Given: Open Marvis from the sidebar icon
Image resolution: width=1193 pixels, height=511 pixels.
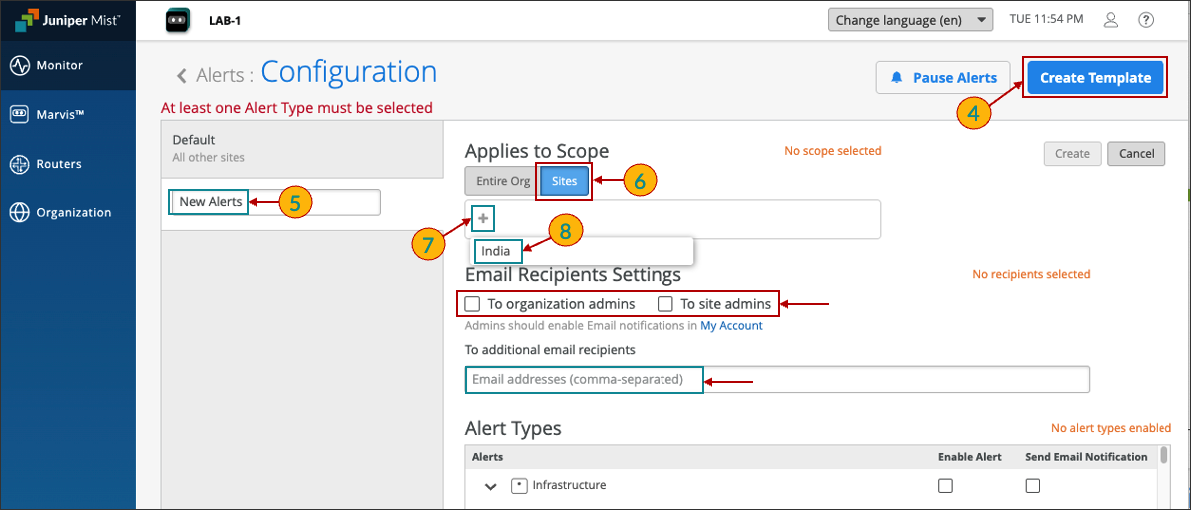Looking at the screenshot, I should [20, 115].
